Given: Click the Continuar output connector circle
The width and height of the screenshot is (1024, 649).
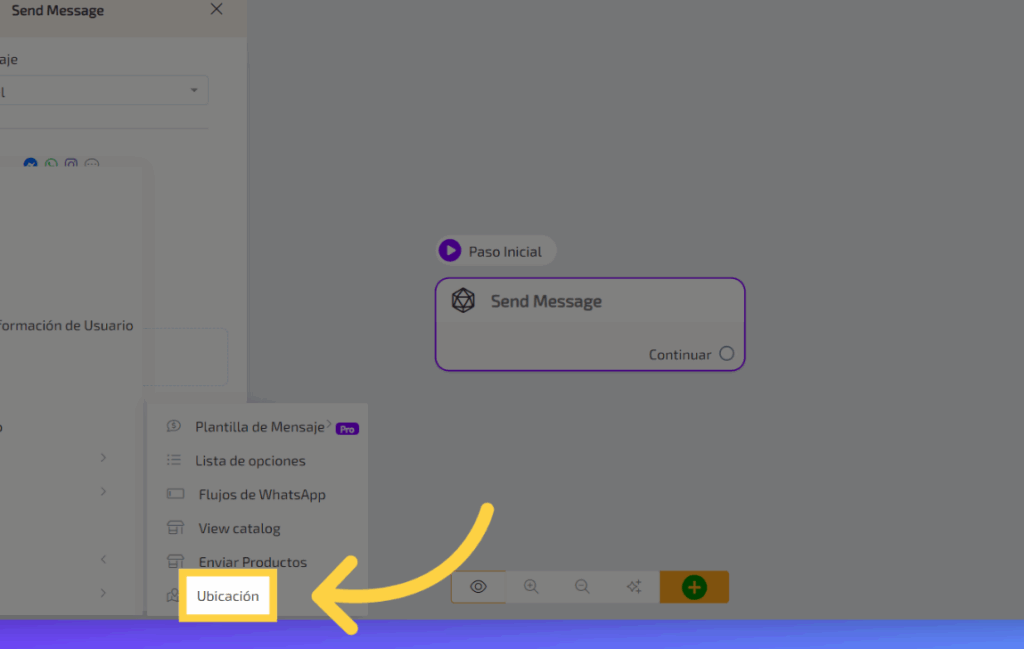Looking at the screenshot, I should tap(726, 354).
